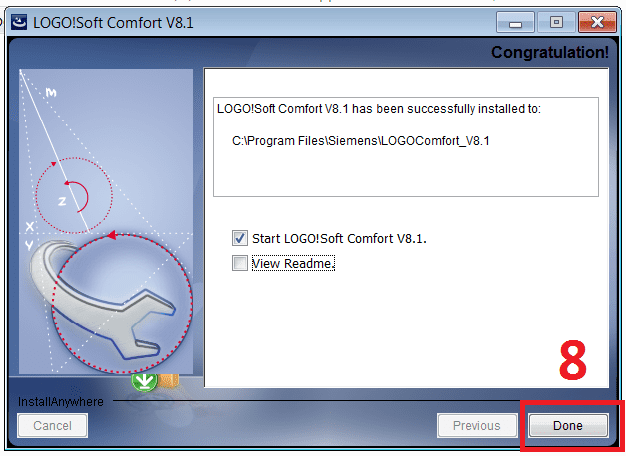The width and height of the screenshot is (626, 456).
Task: Click the successfully installed message box
Action: point(406,147)
